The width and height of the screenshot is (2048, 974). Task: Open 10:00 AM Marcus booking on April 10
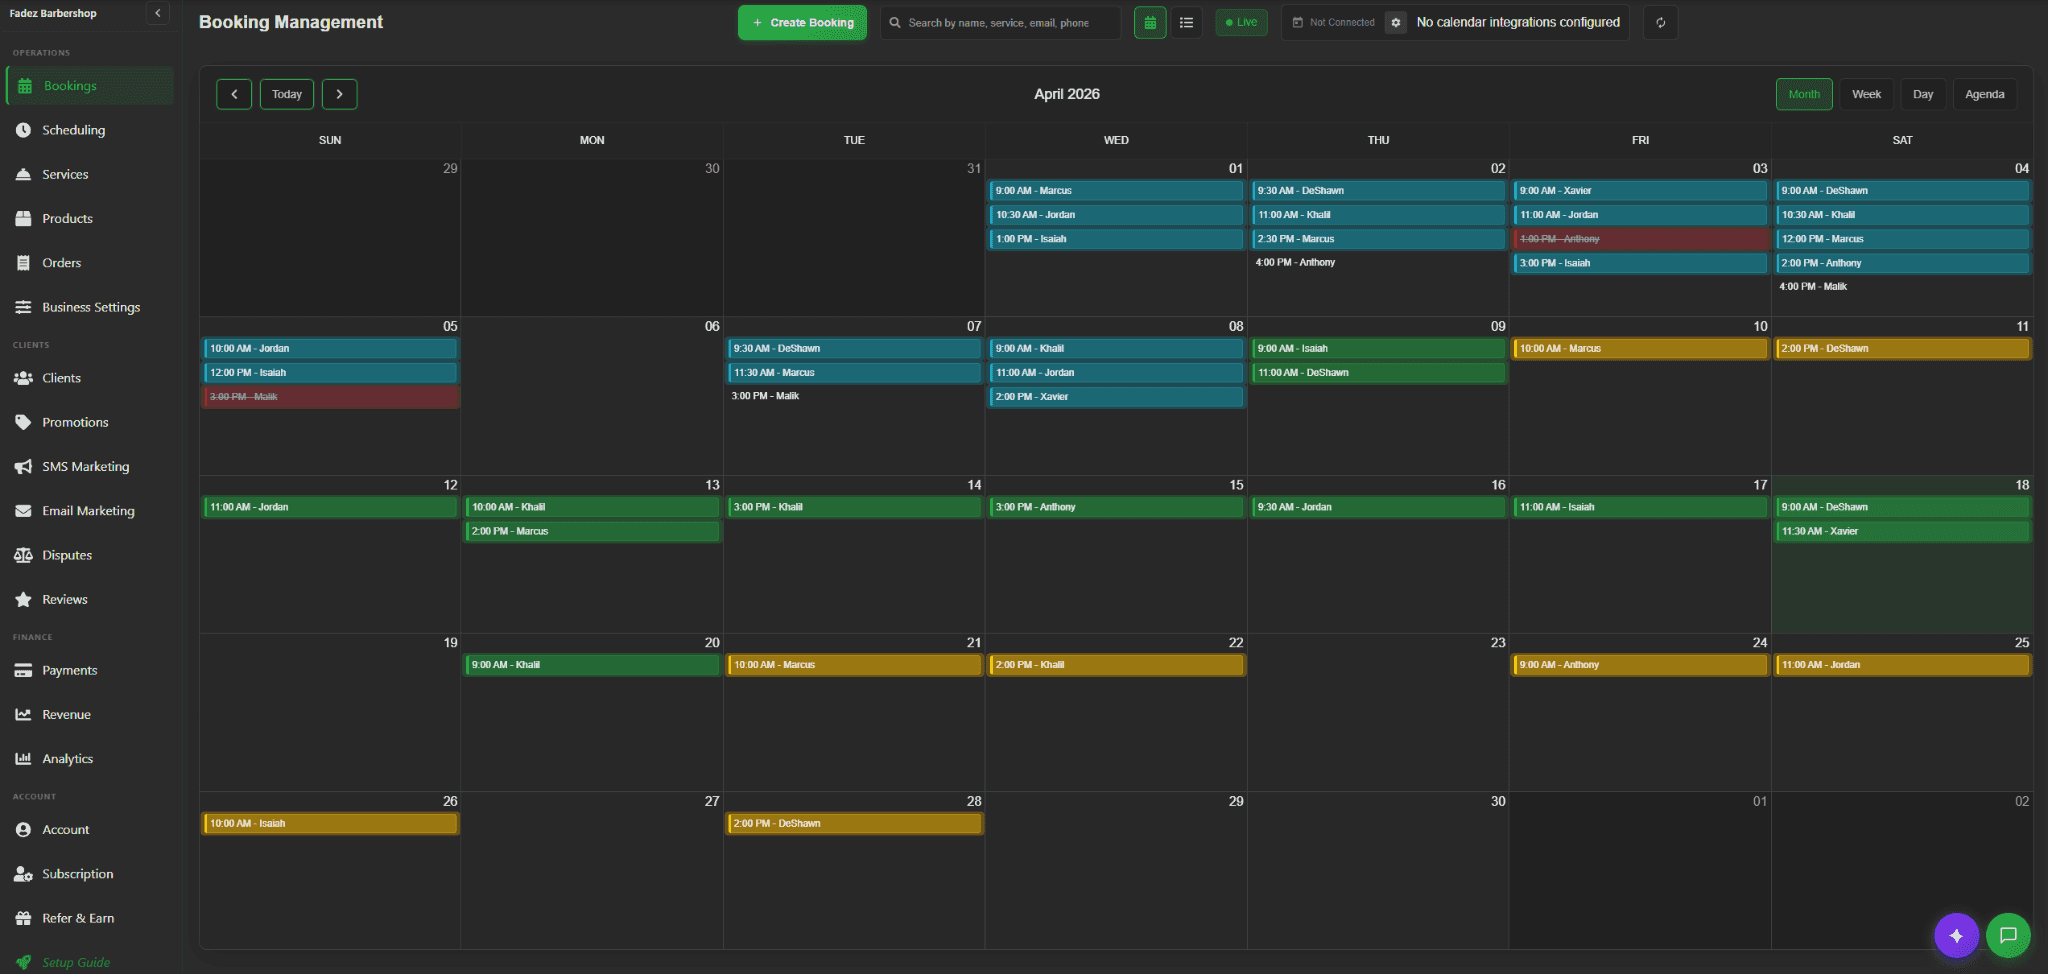pyautogui.click(x=1640, y=348)
